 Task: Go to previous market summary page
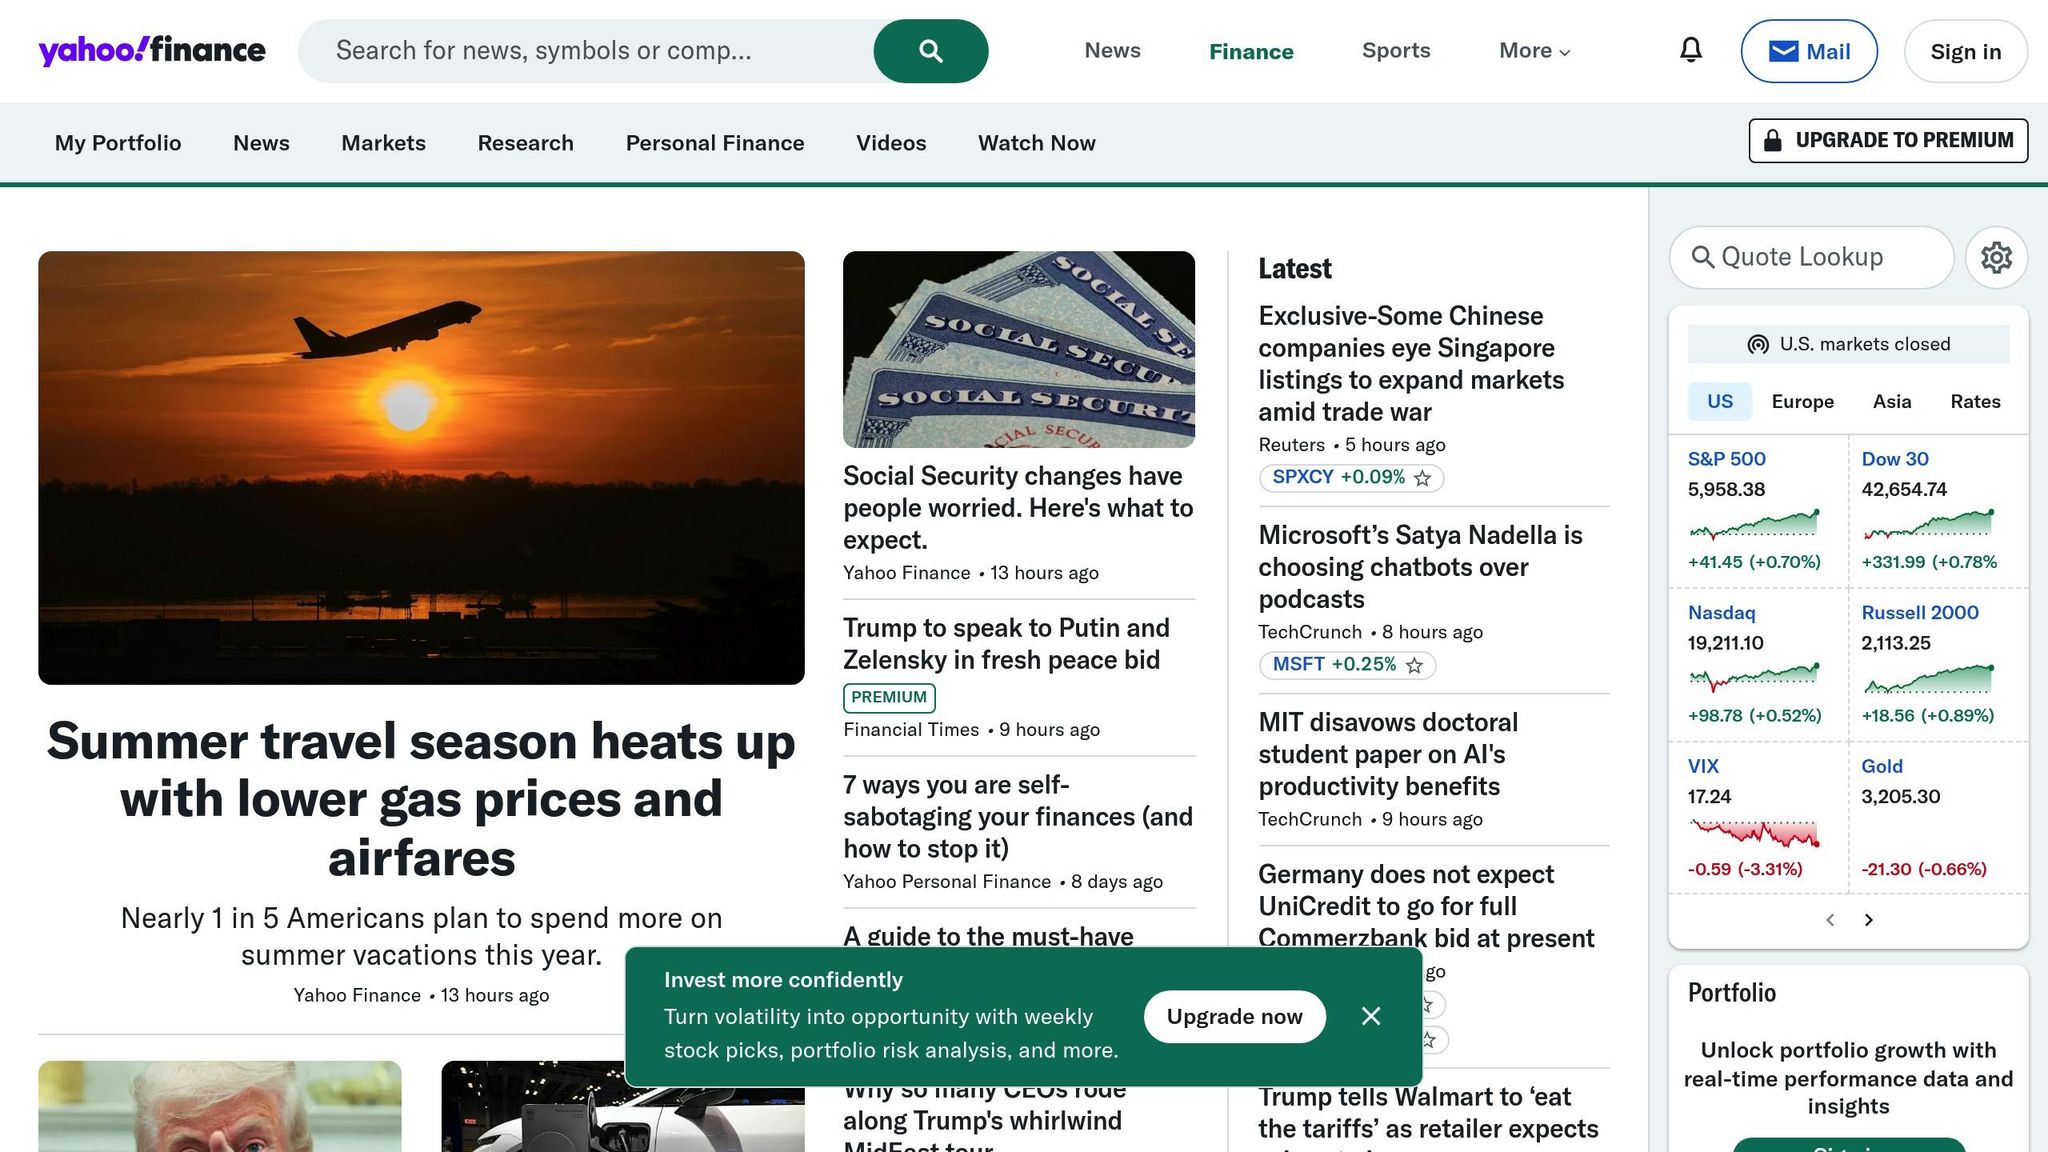(1830, 920)
